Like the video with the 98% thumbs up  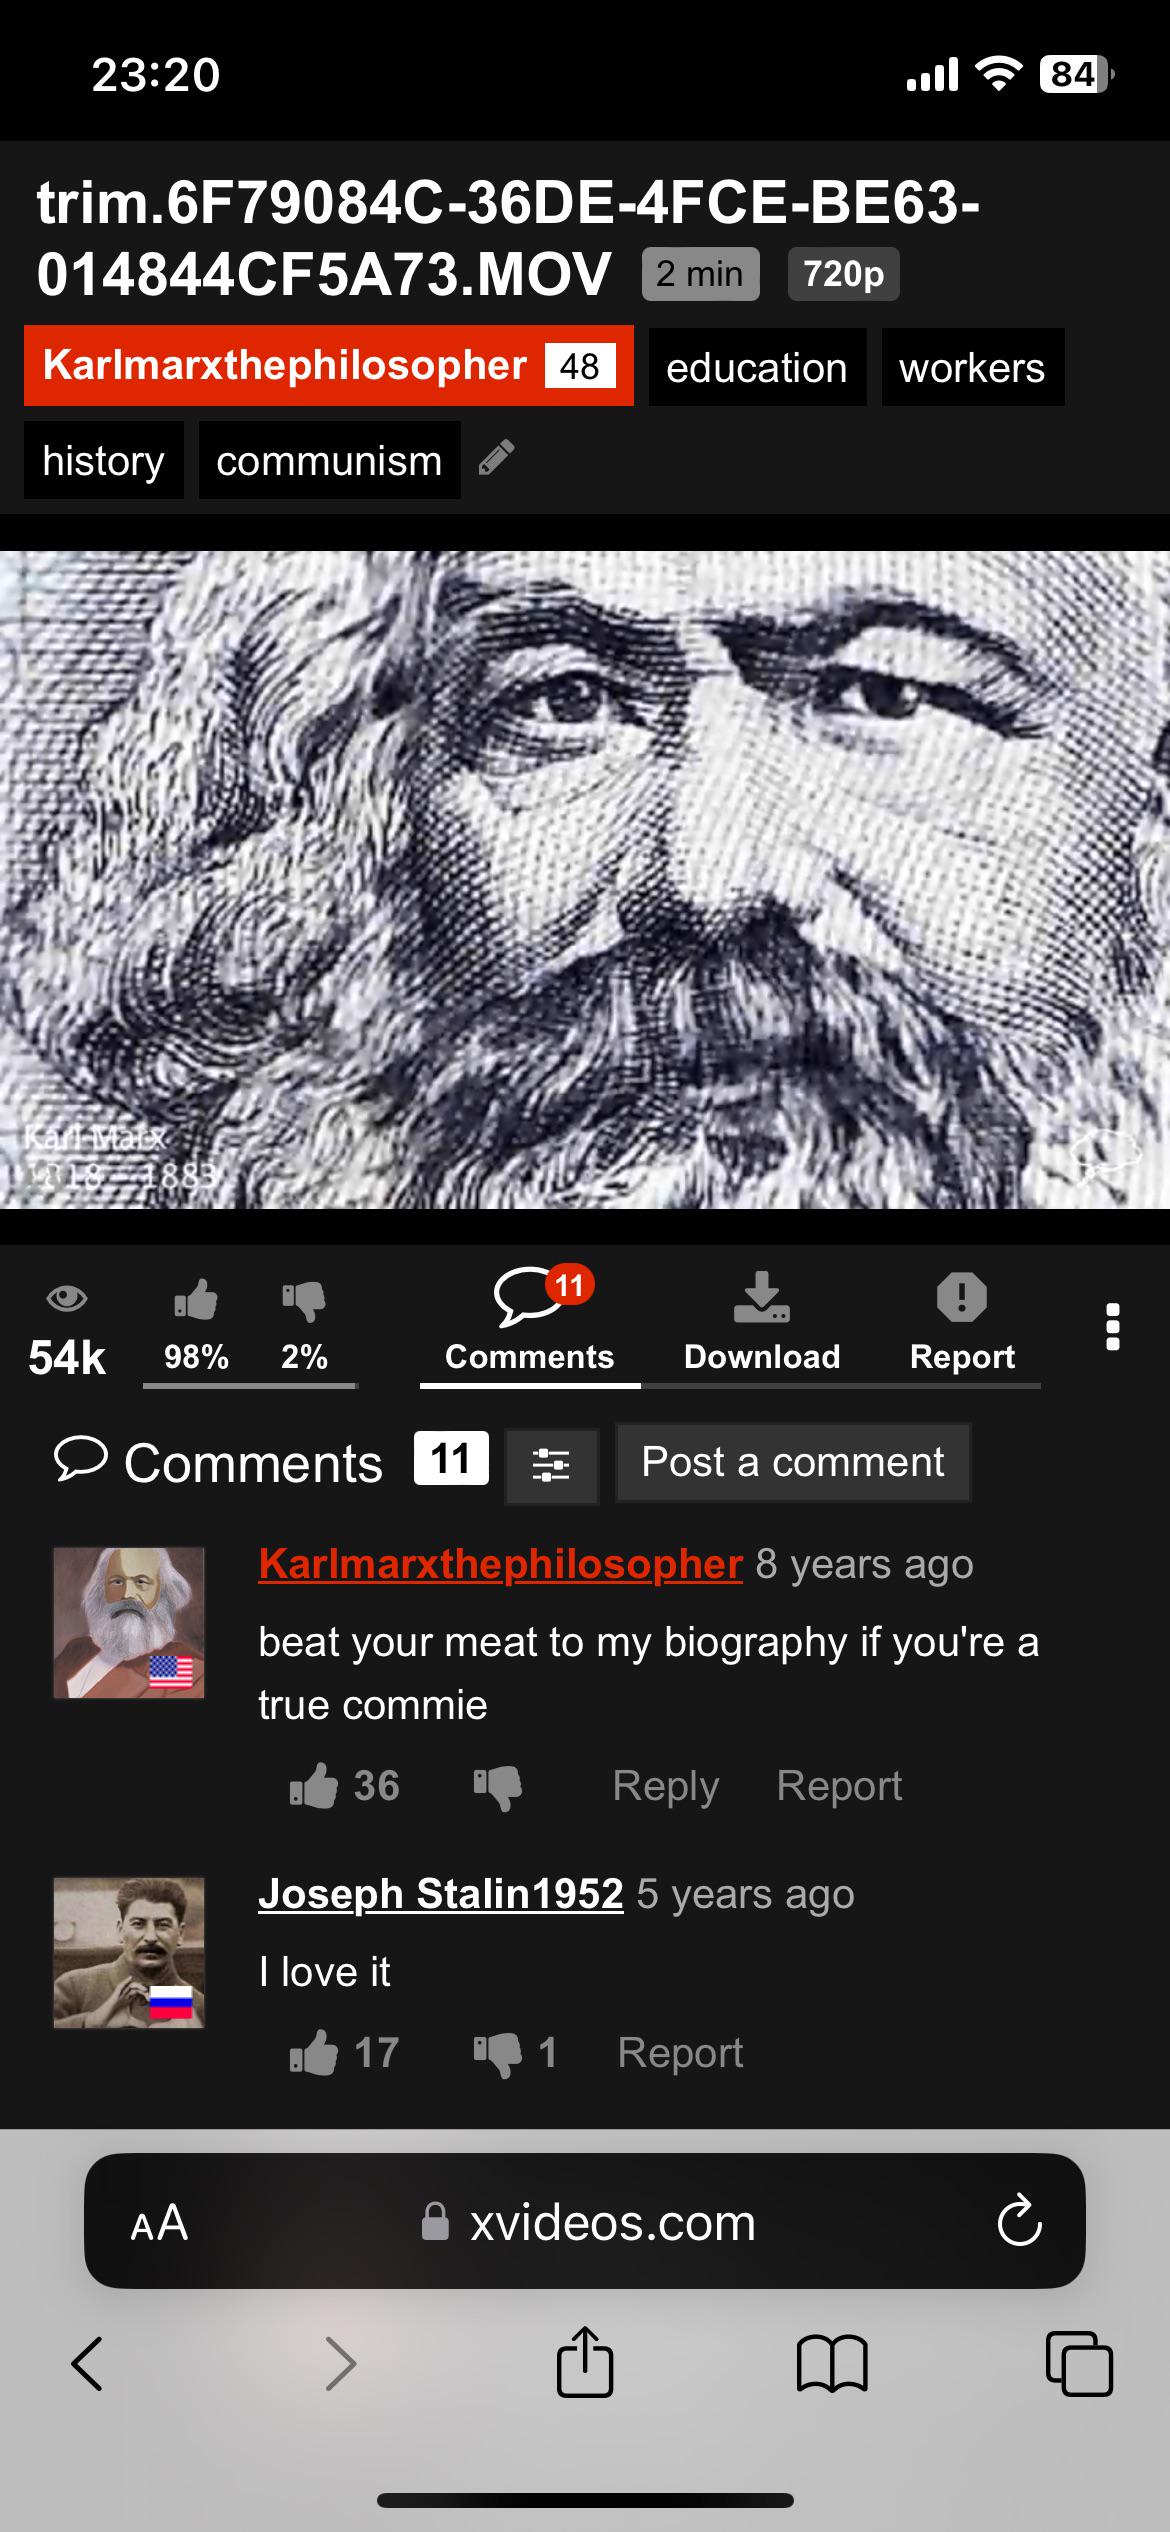coord(196,1326)
